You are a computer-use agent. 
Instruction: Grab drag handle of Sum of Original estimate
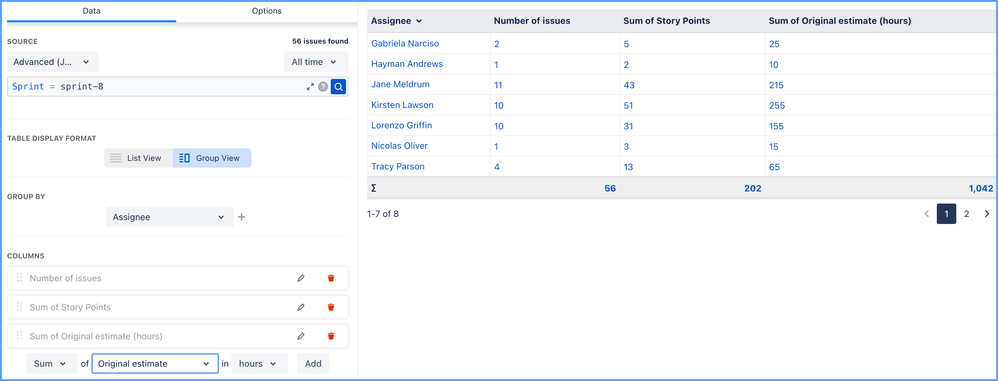coord(19,336)
